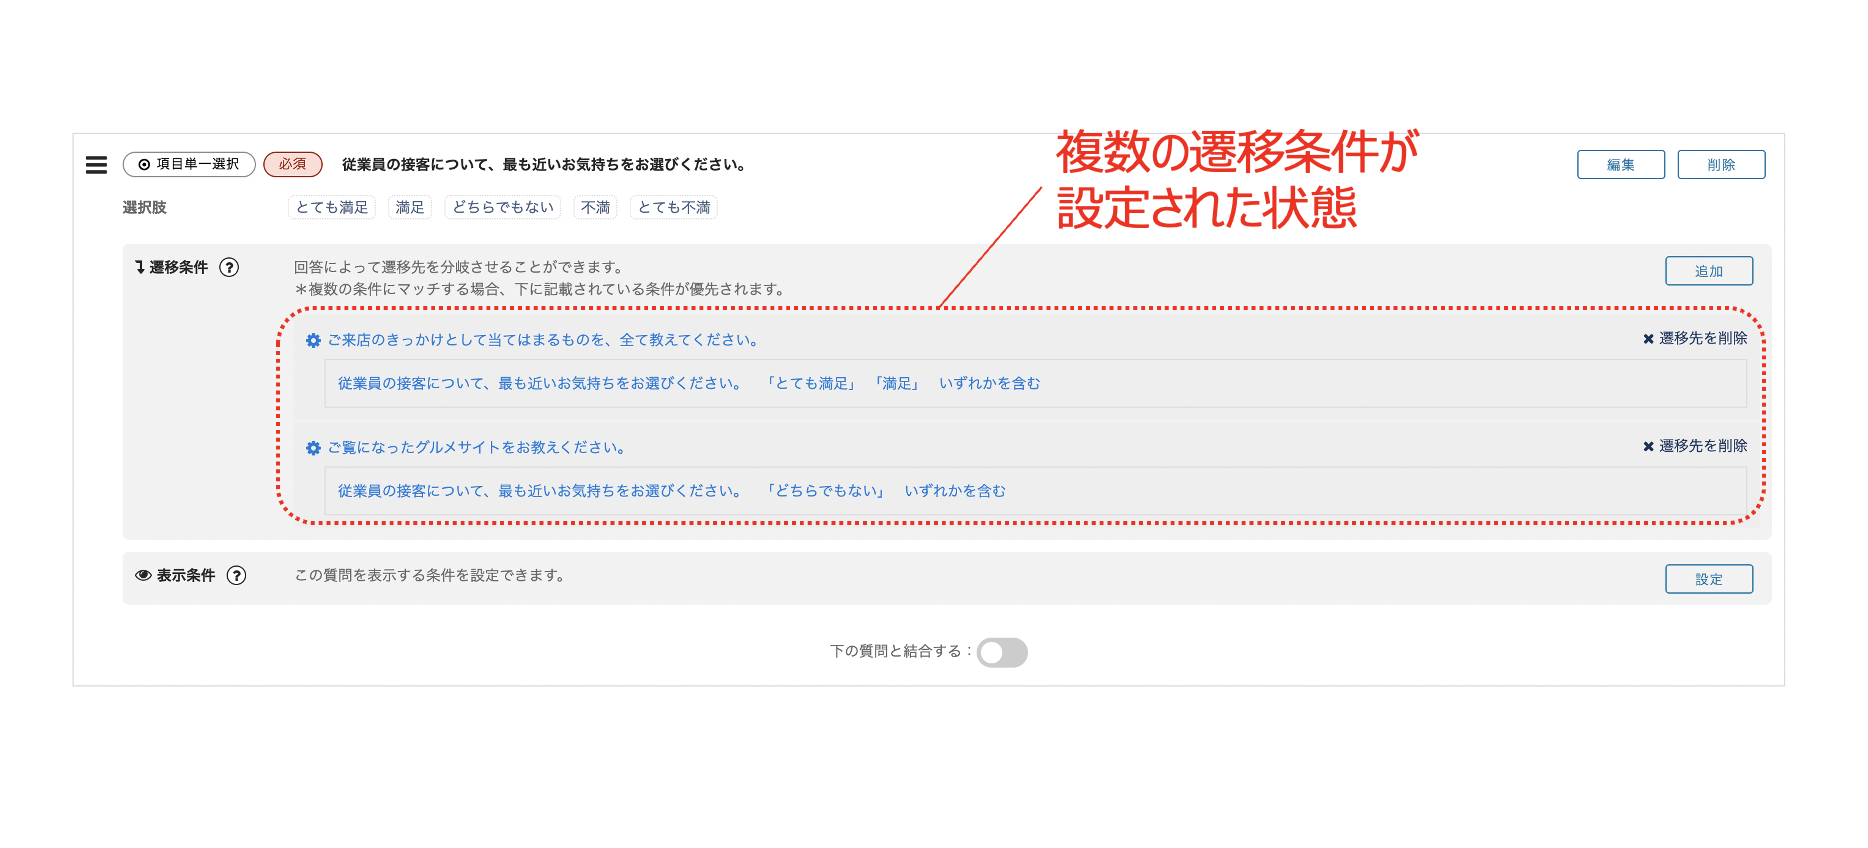Click the どちらでもない choice tag

click(502, 207)
